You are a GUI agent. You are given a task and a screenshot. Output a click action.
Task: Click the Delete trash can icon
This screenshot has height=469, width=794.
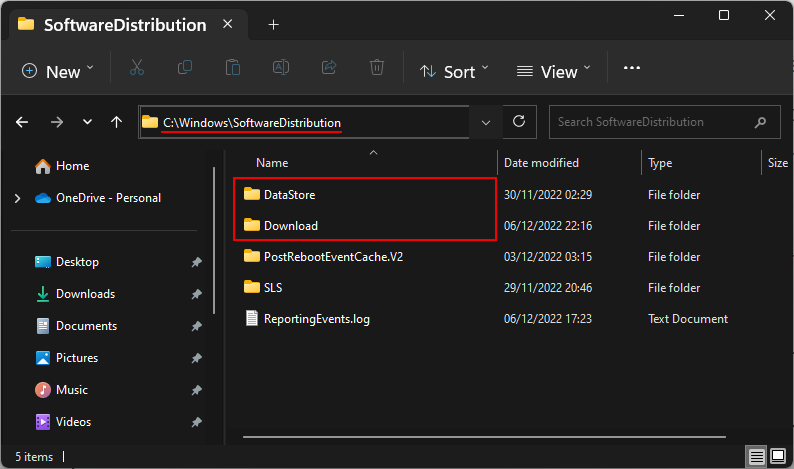click(x=377, y=67)
